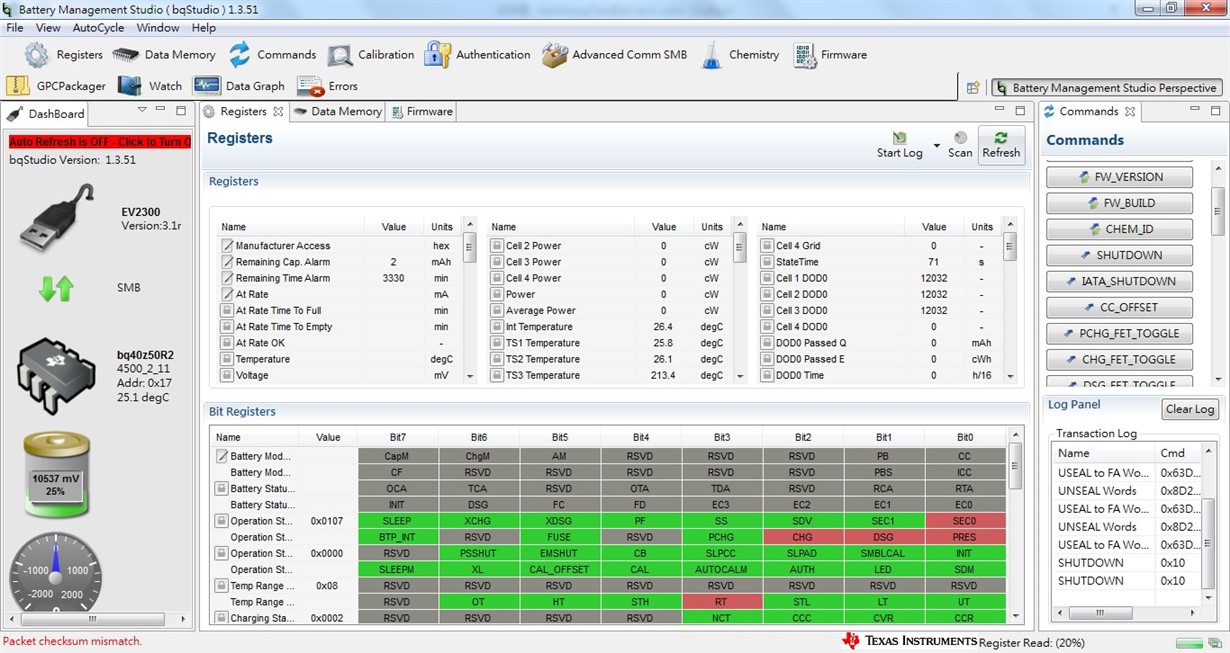The width and height of the screenshot is (1230, 653).
Task: Close the Registers tab with X
Action: [278, 112]
